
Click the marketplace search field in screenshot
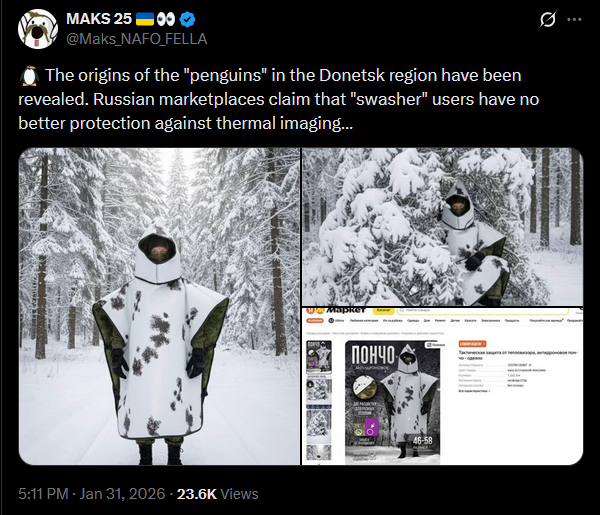[482, 311]
